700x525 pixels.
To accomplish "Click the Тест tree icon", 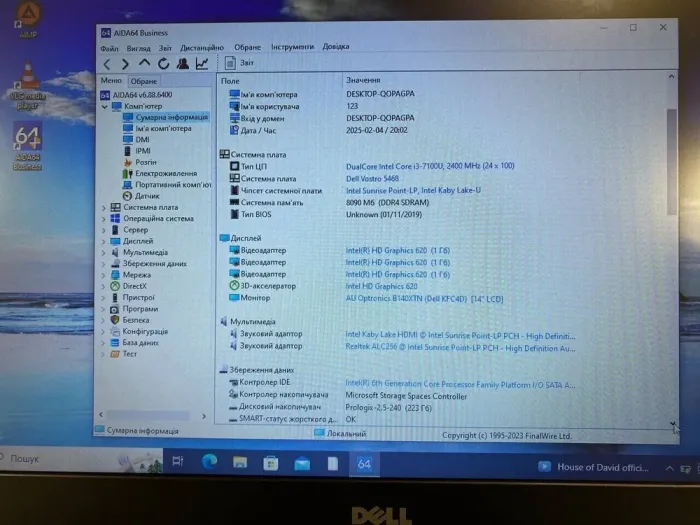I will (115, 354).
